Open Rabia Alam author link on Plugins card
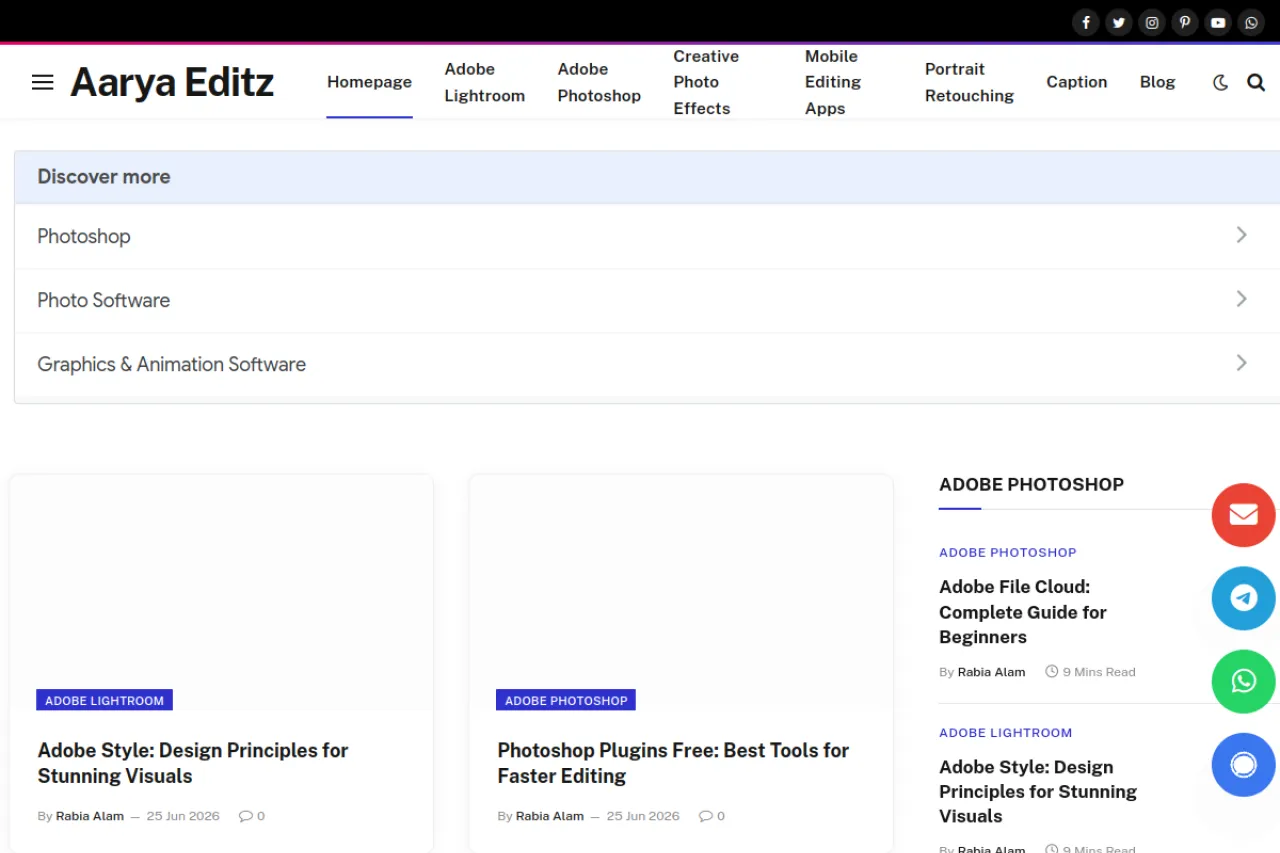 coord(550,816)
